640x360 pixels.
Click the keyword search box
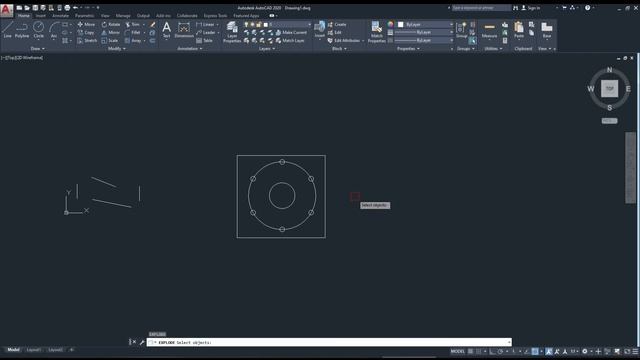(481, 8)
